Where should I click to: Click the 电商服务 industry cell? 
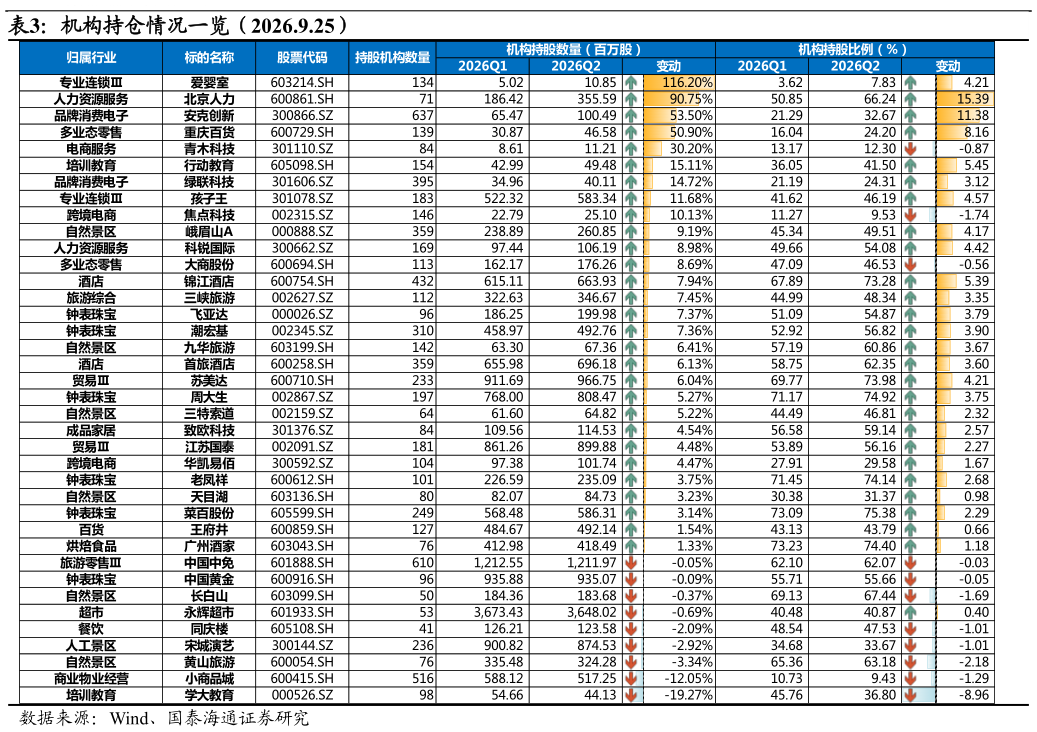coord(91,149)
